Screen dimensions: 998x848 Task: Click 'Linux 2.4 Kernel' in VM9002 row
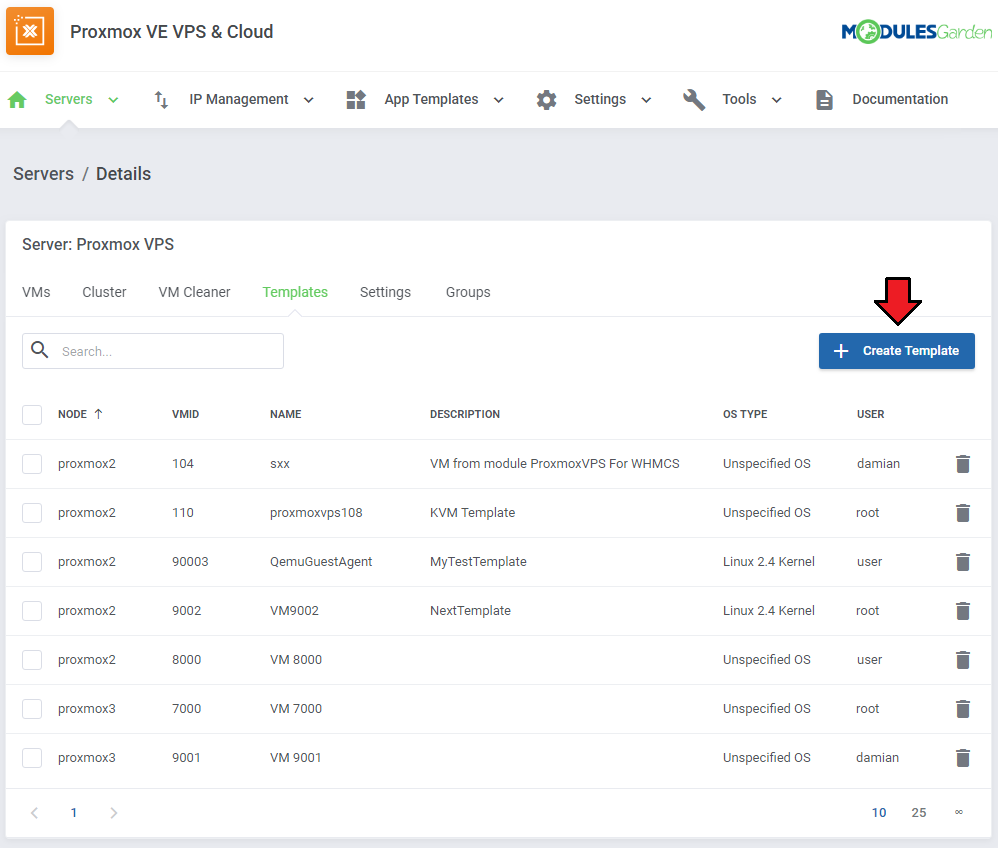pyautogui.click(x=768, y=611)
